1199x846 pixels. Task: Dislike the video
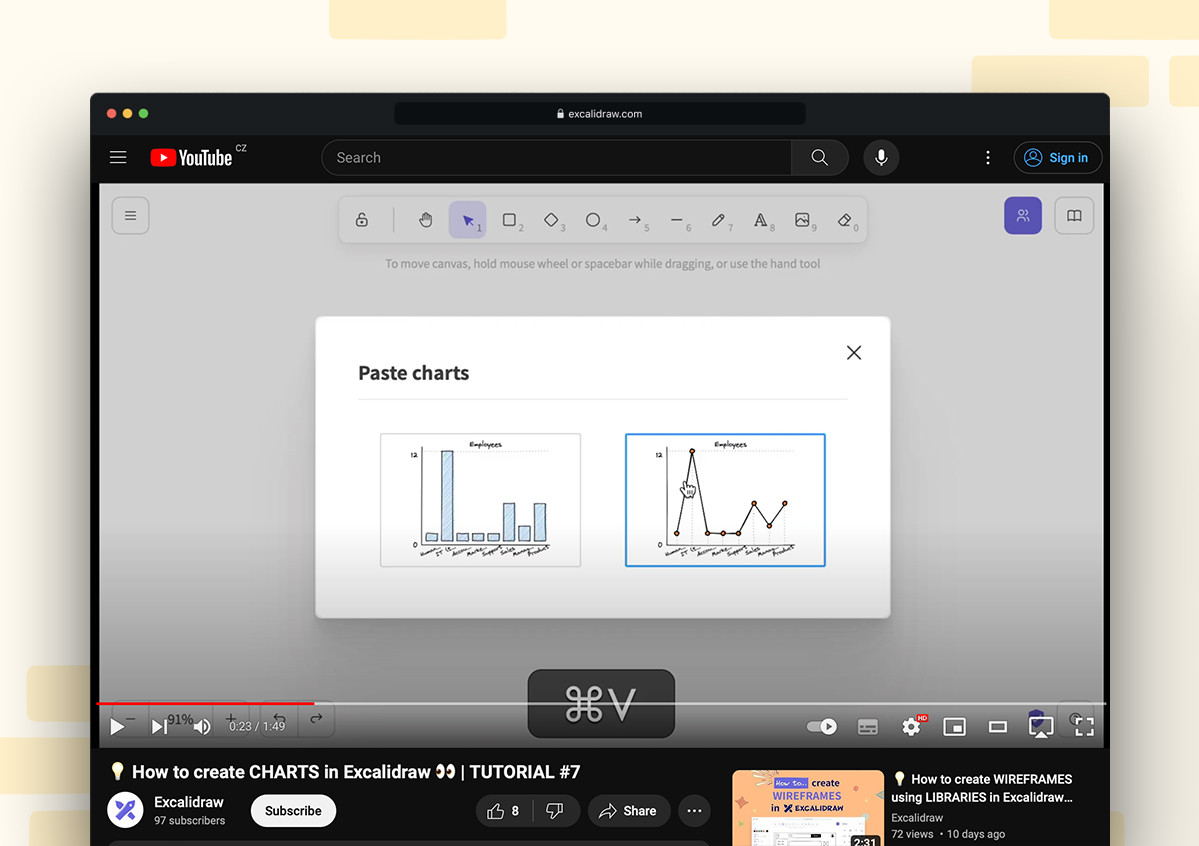pos(556,811)
